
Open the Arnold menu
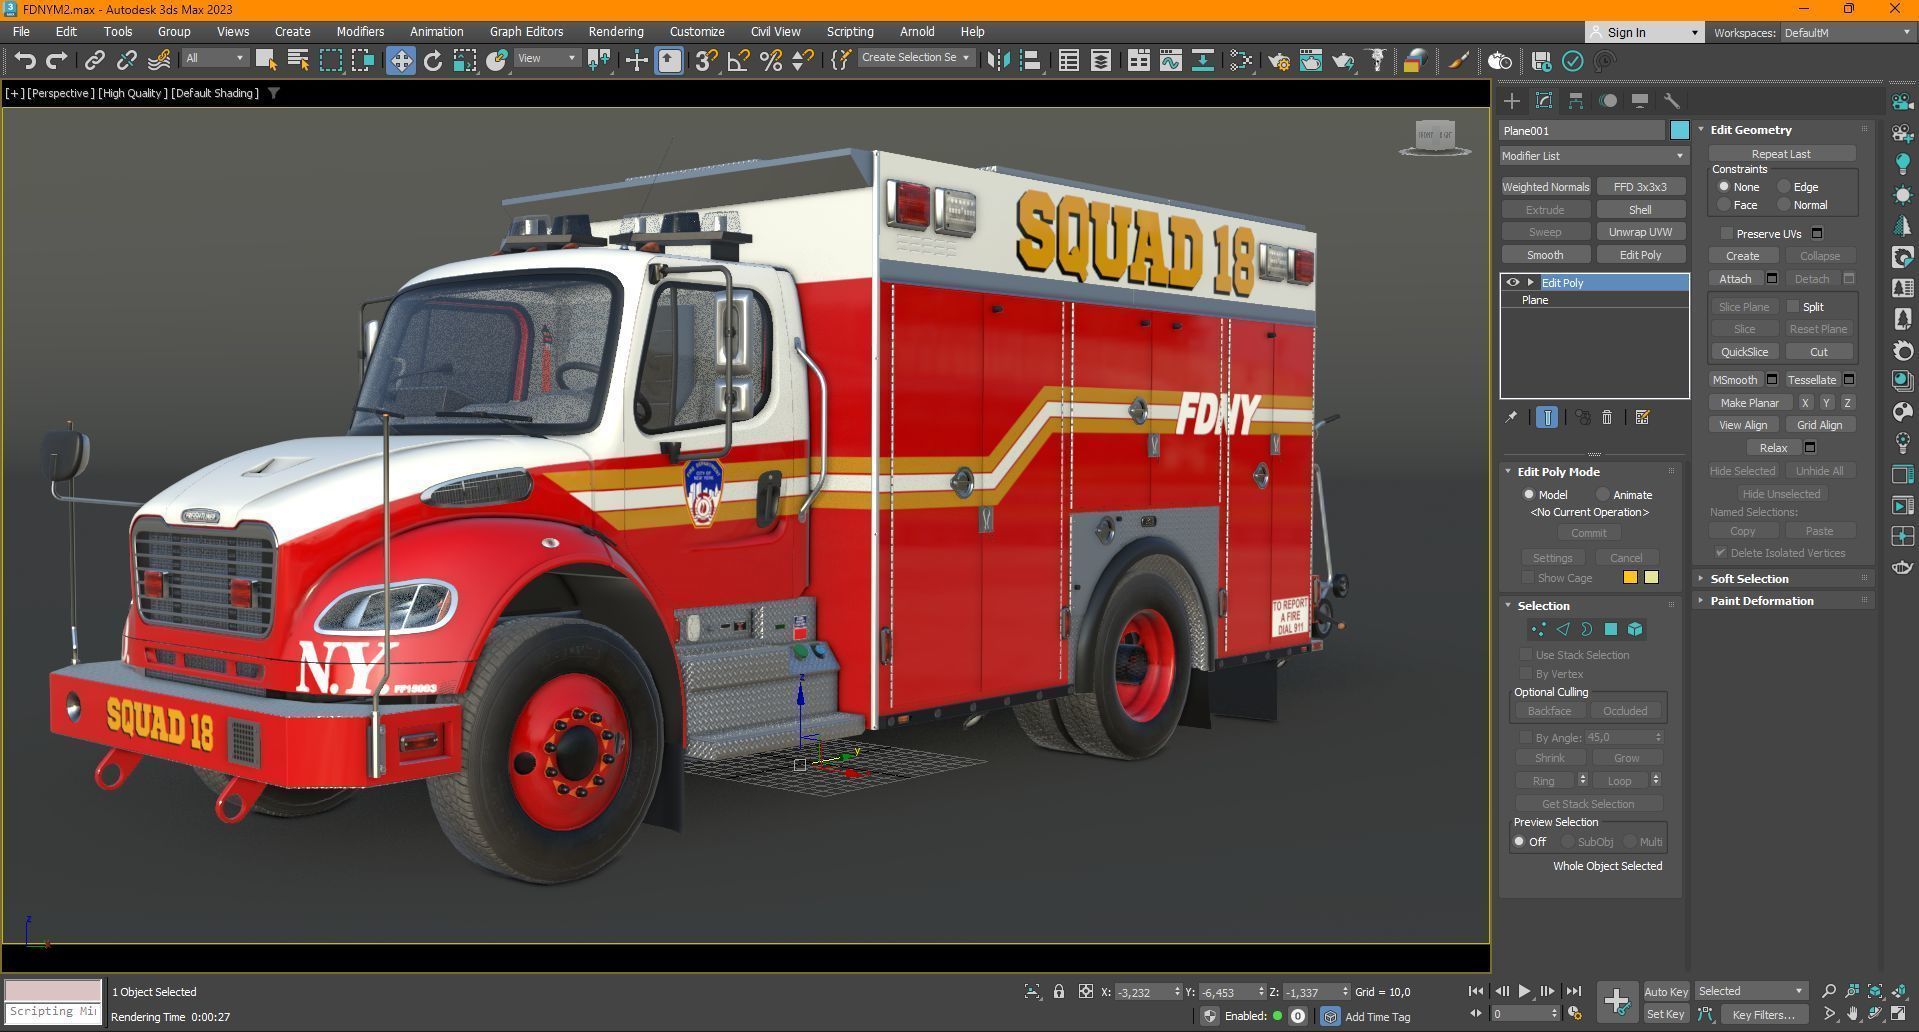[916, 31]
